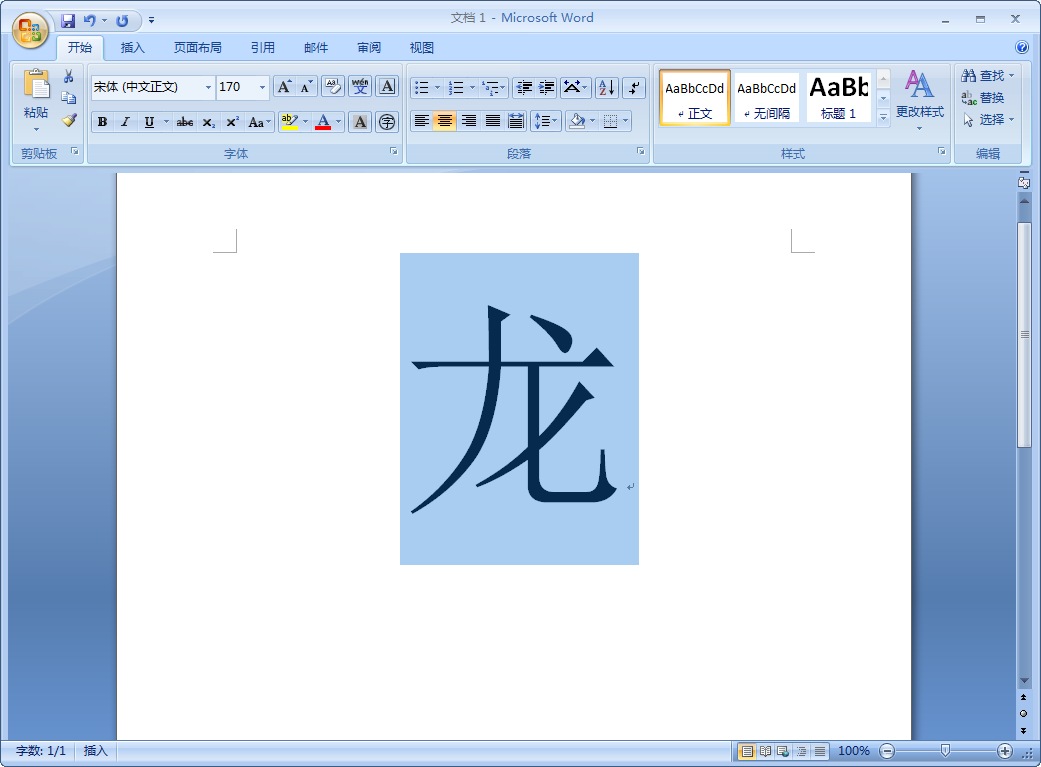
Task: Sort text A to Z
Action: pos(607,88)
